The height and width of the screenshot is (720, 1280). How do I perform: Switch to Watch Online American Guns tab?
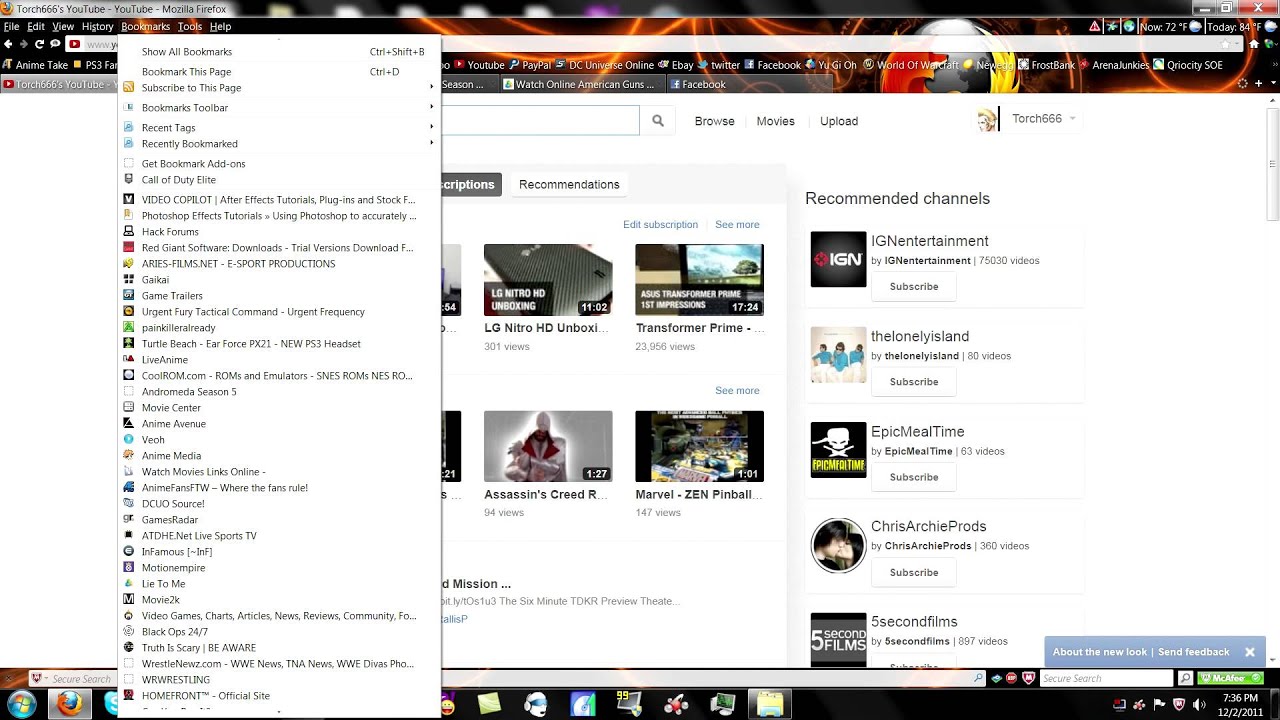point(580,85)
